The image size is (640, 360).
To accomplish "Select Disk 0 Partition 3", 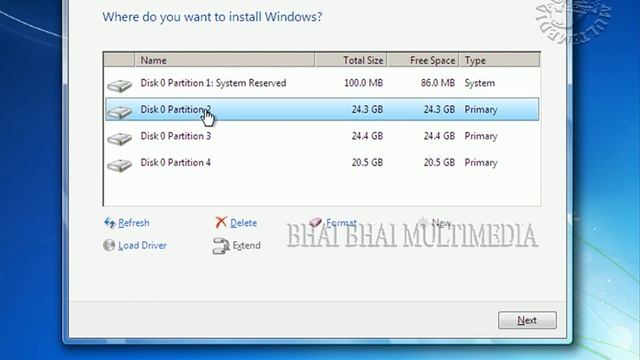I will click(322, 136).
